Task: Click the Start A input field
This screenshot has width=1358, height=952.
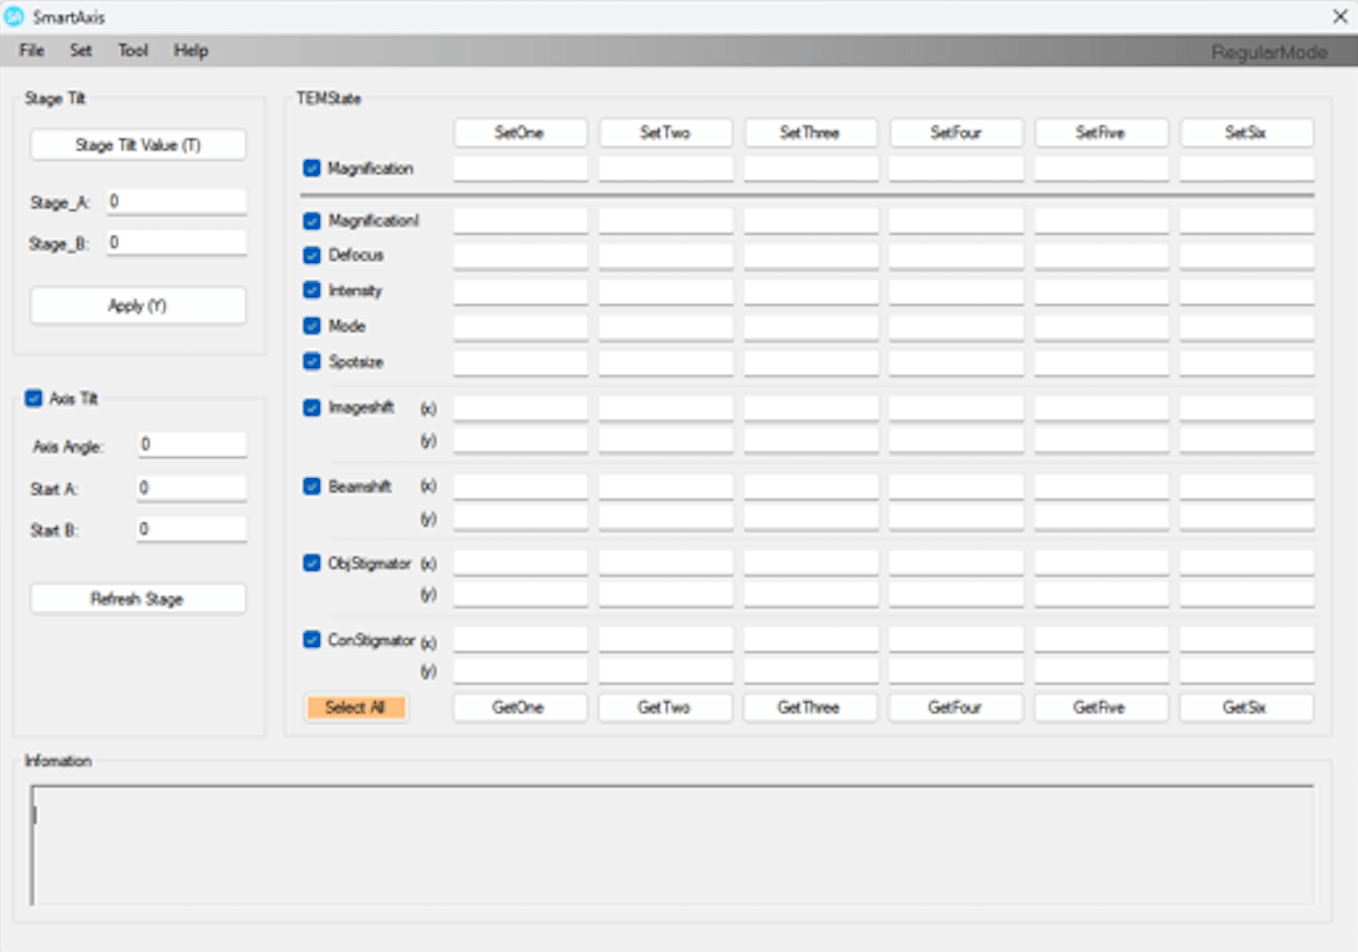Action: click(191, 488)
